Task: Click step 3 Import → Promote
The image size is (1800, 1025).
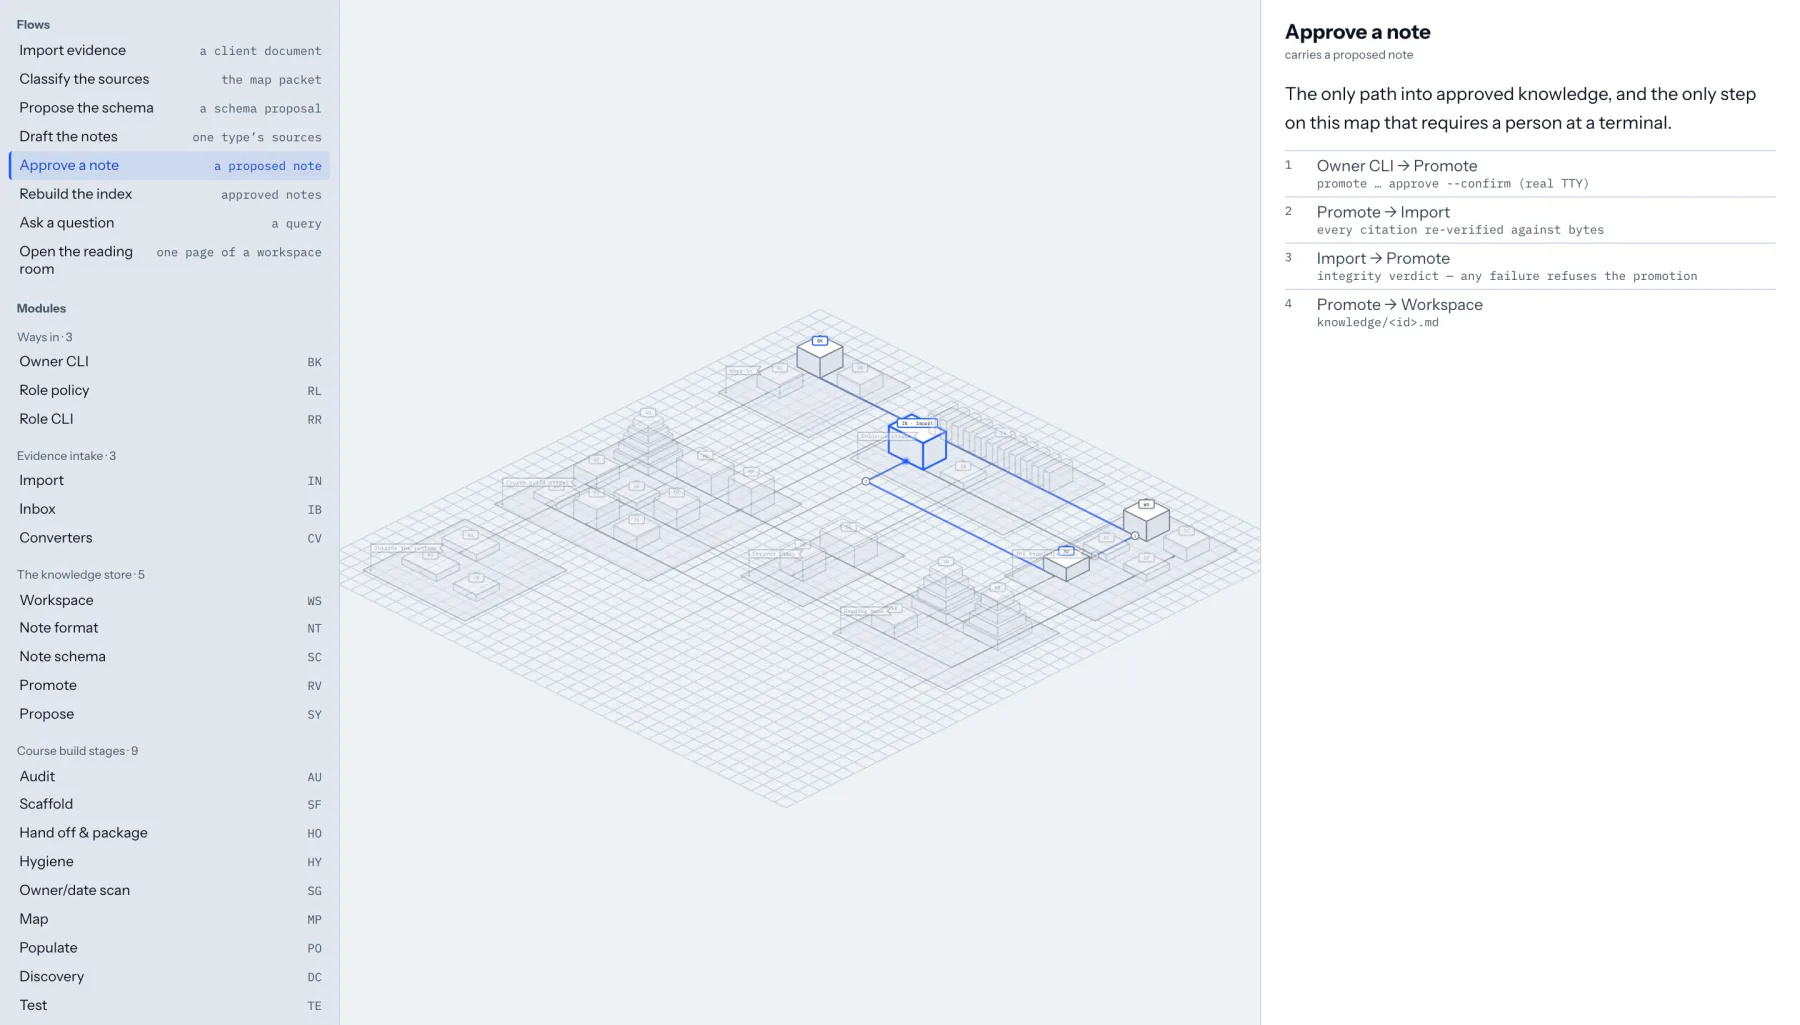Action: coord(1530,266)
